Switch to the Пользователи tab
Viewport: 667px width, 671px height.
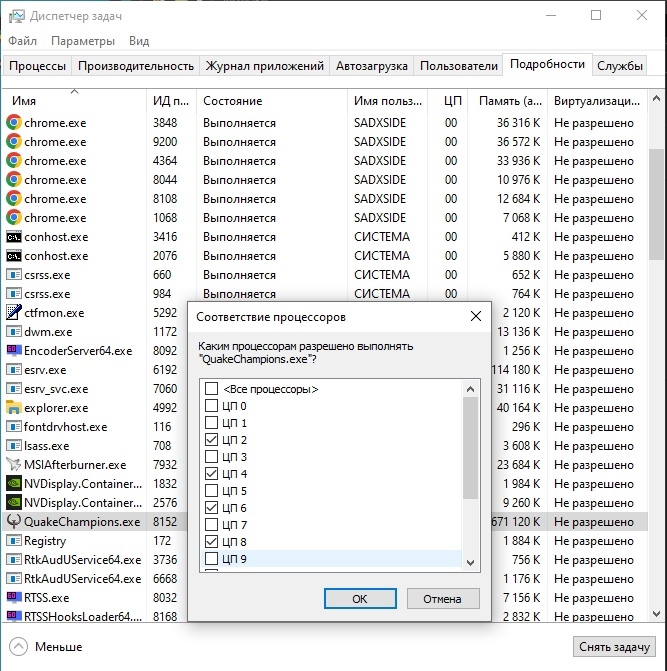coord(459,66)
